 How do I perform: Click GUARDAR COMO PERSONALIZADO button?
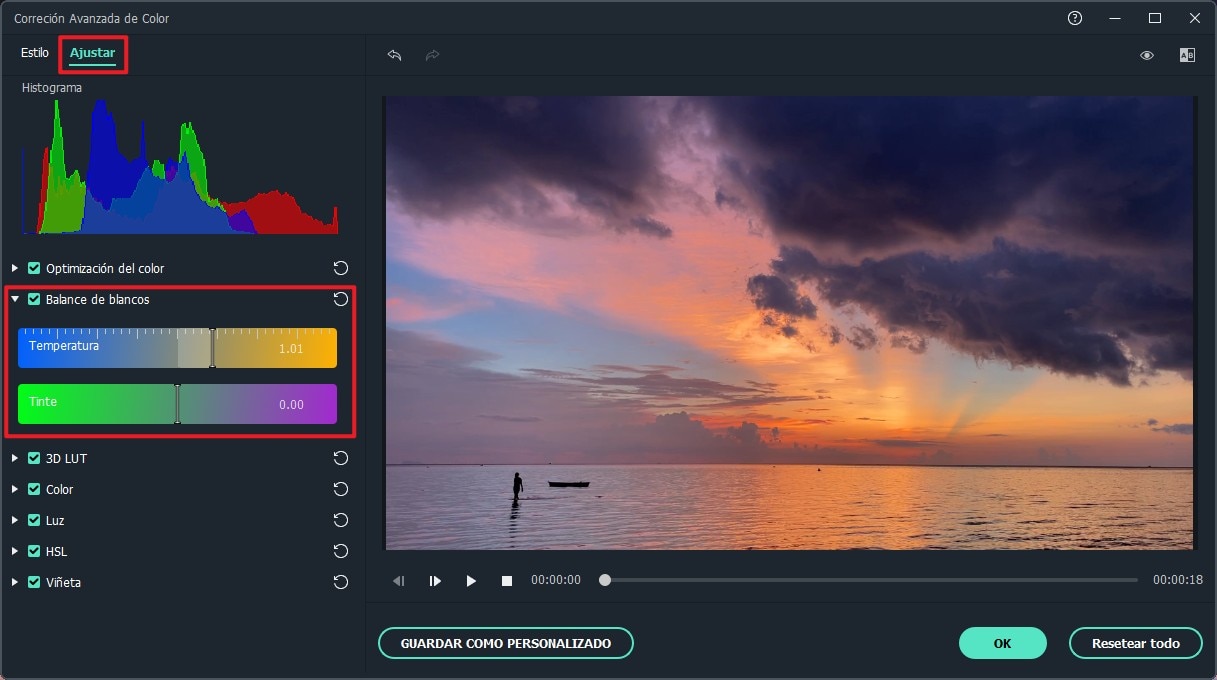click(x=506, y=643)
